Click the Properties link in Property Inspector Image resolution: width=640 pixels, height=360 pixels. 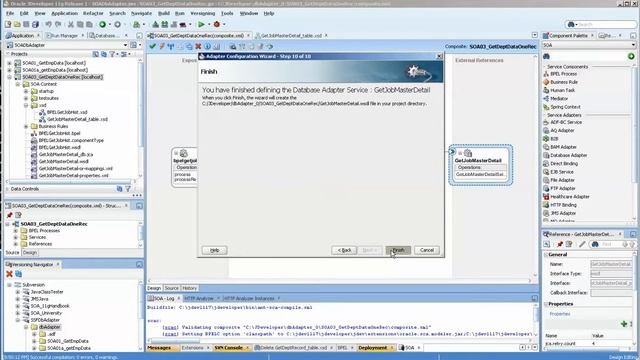[560, 314]
